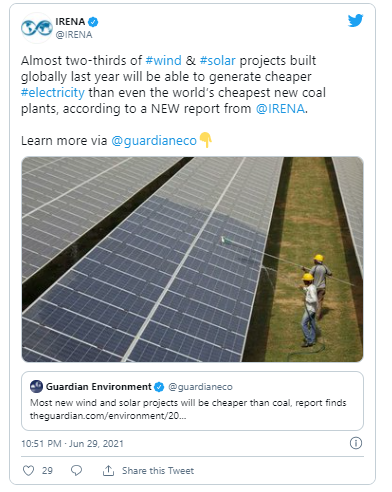Open the theguardian.com article link
This screenshot has height=492, width=392.
pyautogui.click(x=108, y=416)
